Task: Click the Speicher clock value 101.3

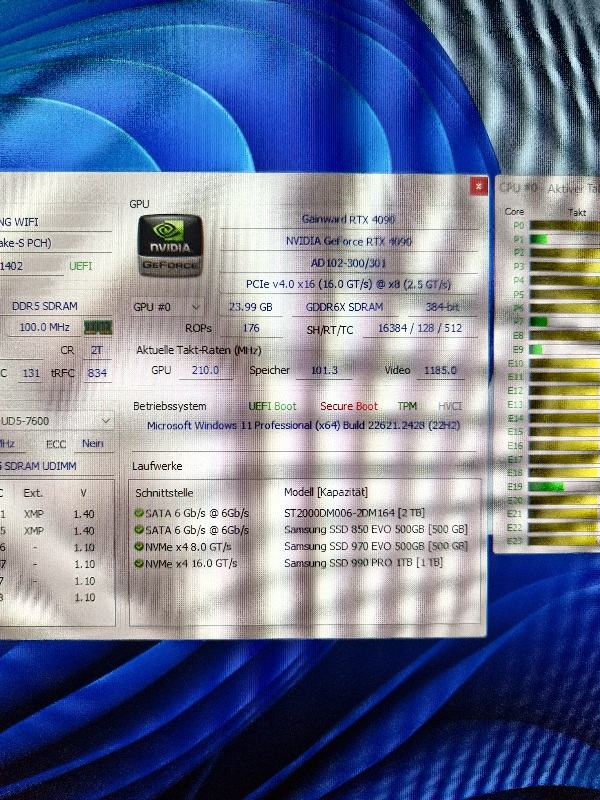Action: click(324, 370)
